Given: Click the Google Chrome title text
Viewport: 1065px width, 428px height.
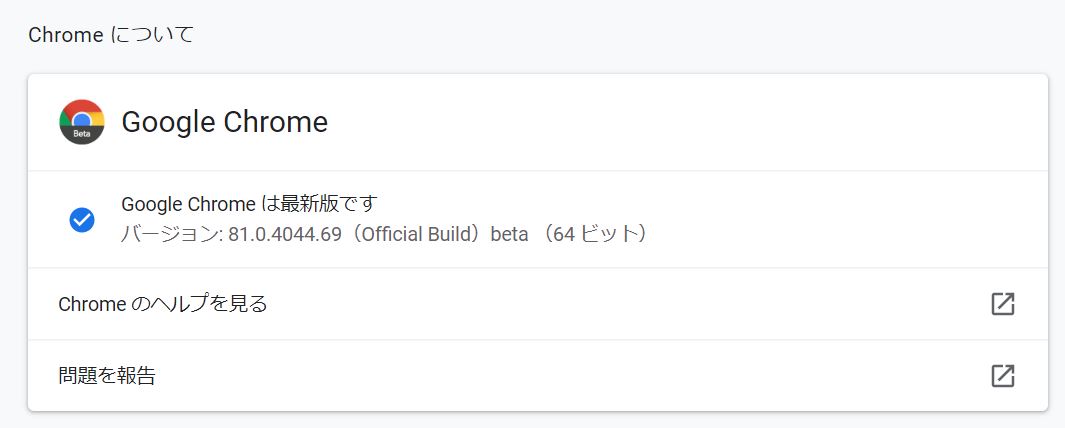Looking at the screenshot, I should coord(225,122).
